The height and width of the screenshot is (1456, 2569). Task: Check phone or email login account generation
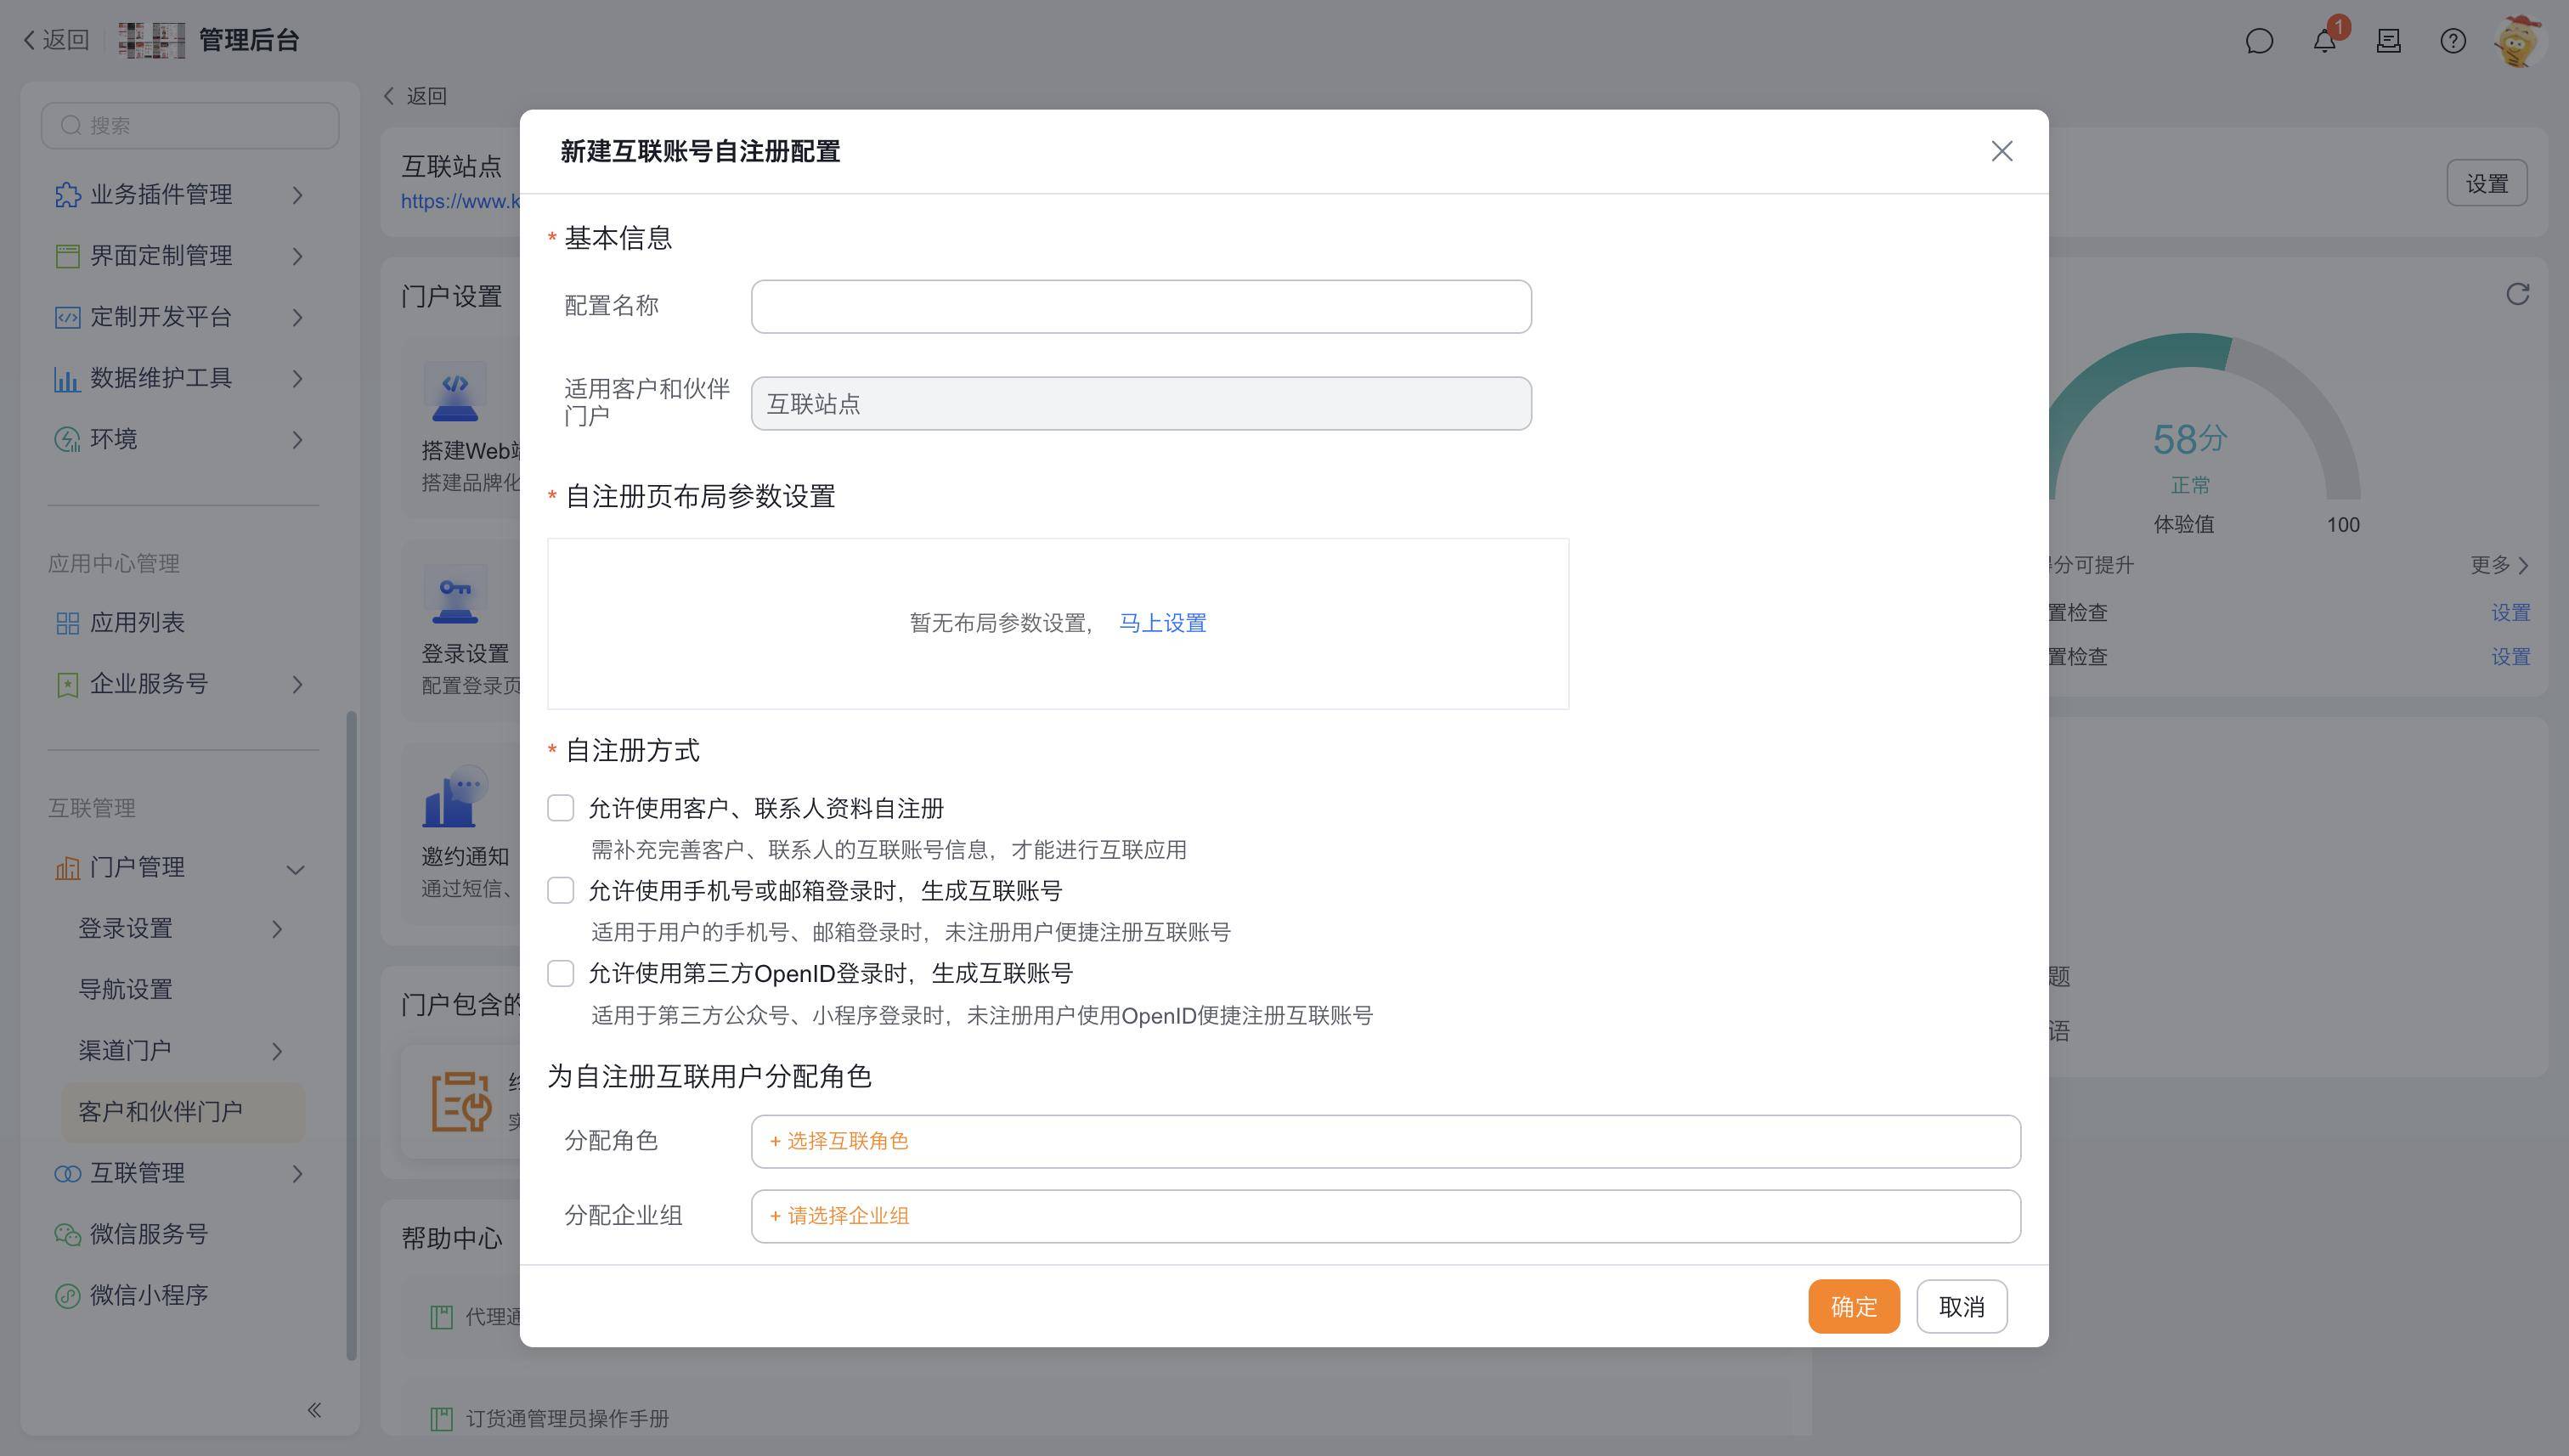(561, 890)
